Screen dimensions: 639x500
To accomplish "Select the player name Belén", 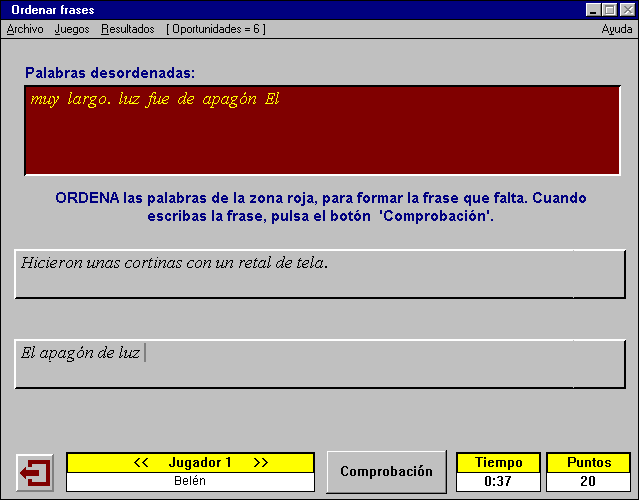I will (190, 481).
